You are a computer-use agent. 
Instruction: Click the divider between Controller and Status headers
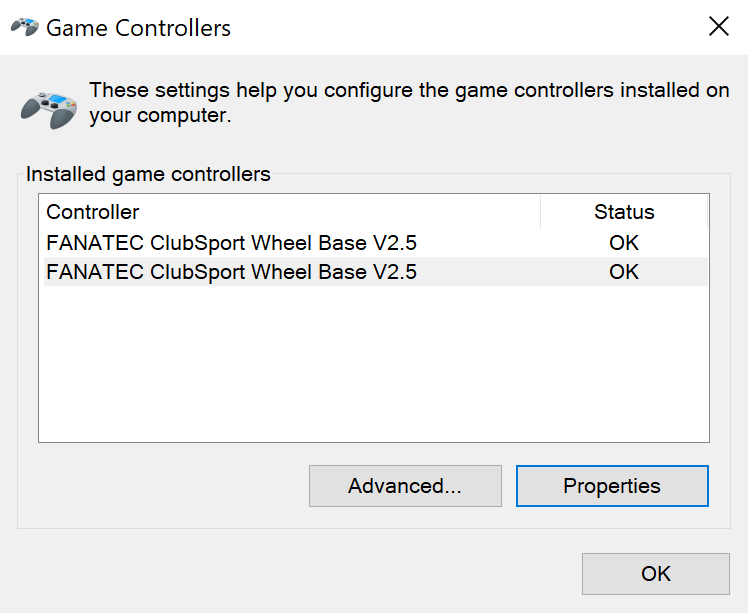(x=540, y=212)
